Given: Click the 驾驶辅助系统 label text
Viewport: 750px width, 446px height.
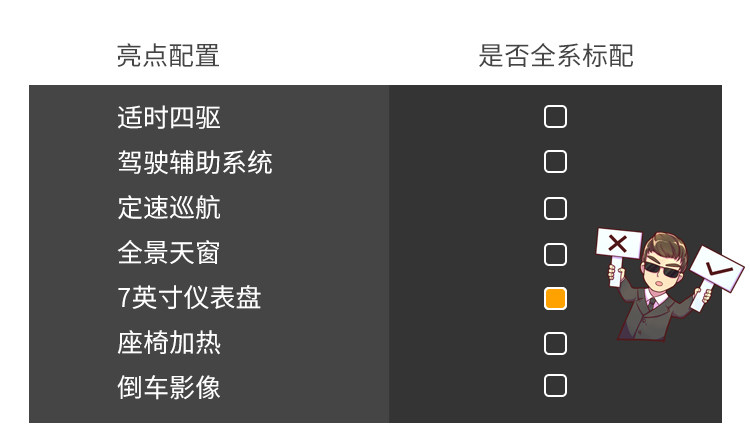Looking at the screenshot, I should pos(195,163).
